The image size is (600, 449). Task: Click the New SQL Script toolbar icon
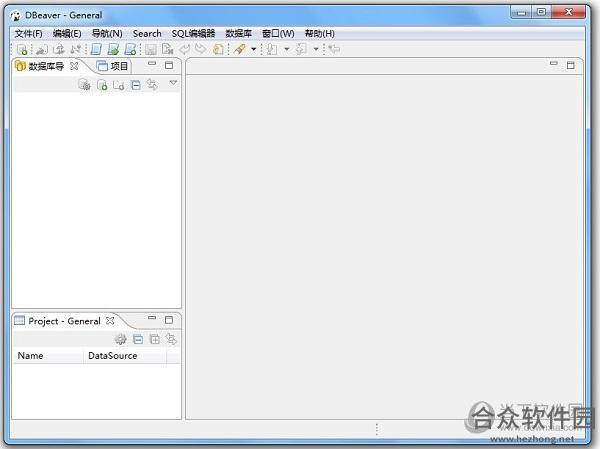pos(130,49)
